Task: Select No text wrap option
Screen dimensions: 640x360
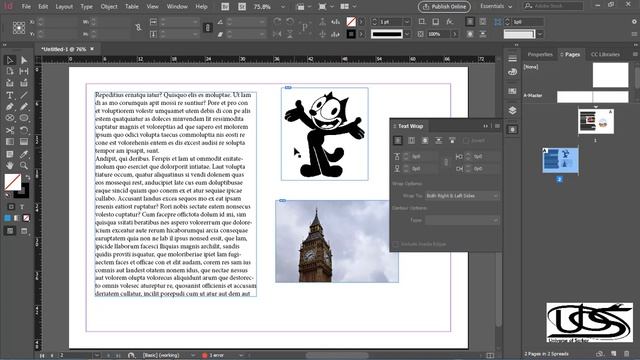Action: 398,140
